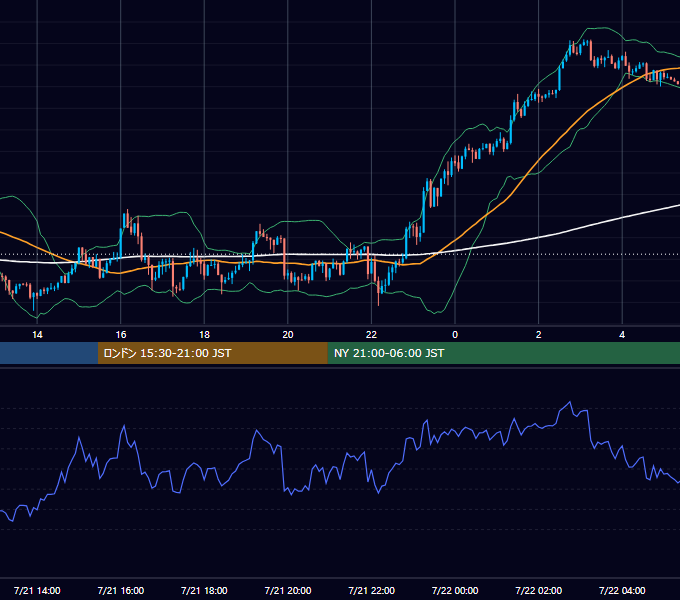Click the 18 hour label on price chart
Screen dimensions: 680x600
[x=204, y=335]
